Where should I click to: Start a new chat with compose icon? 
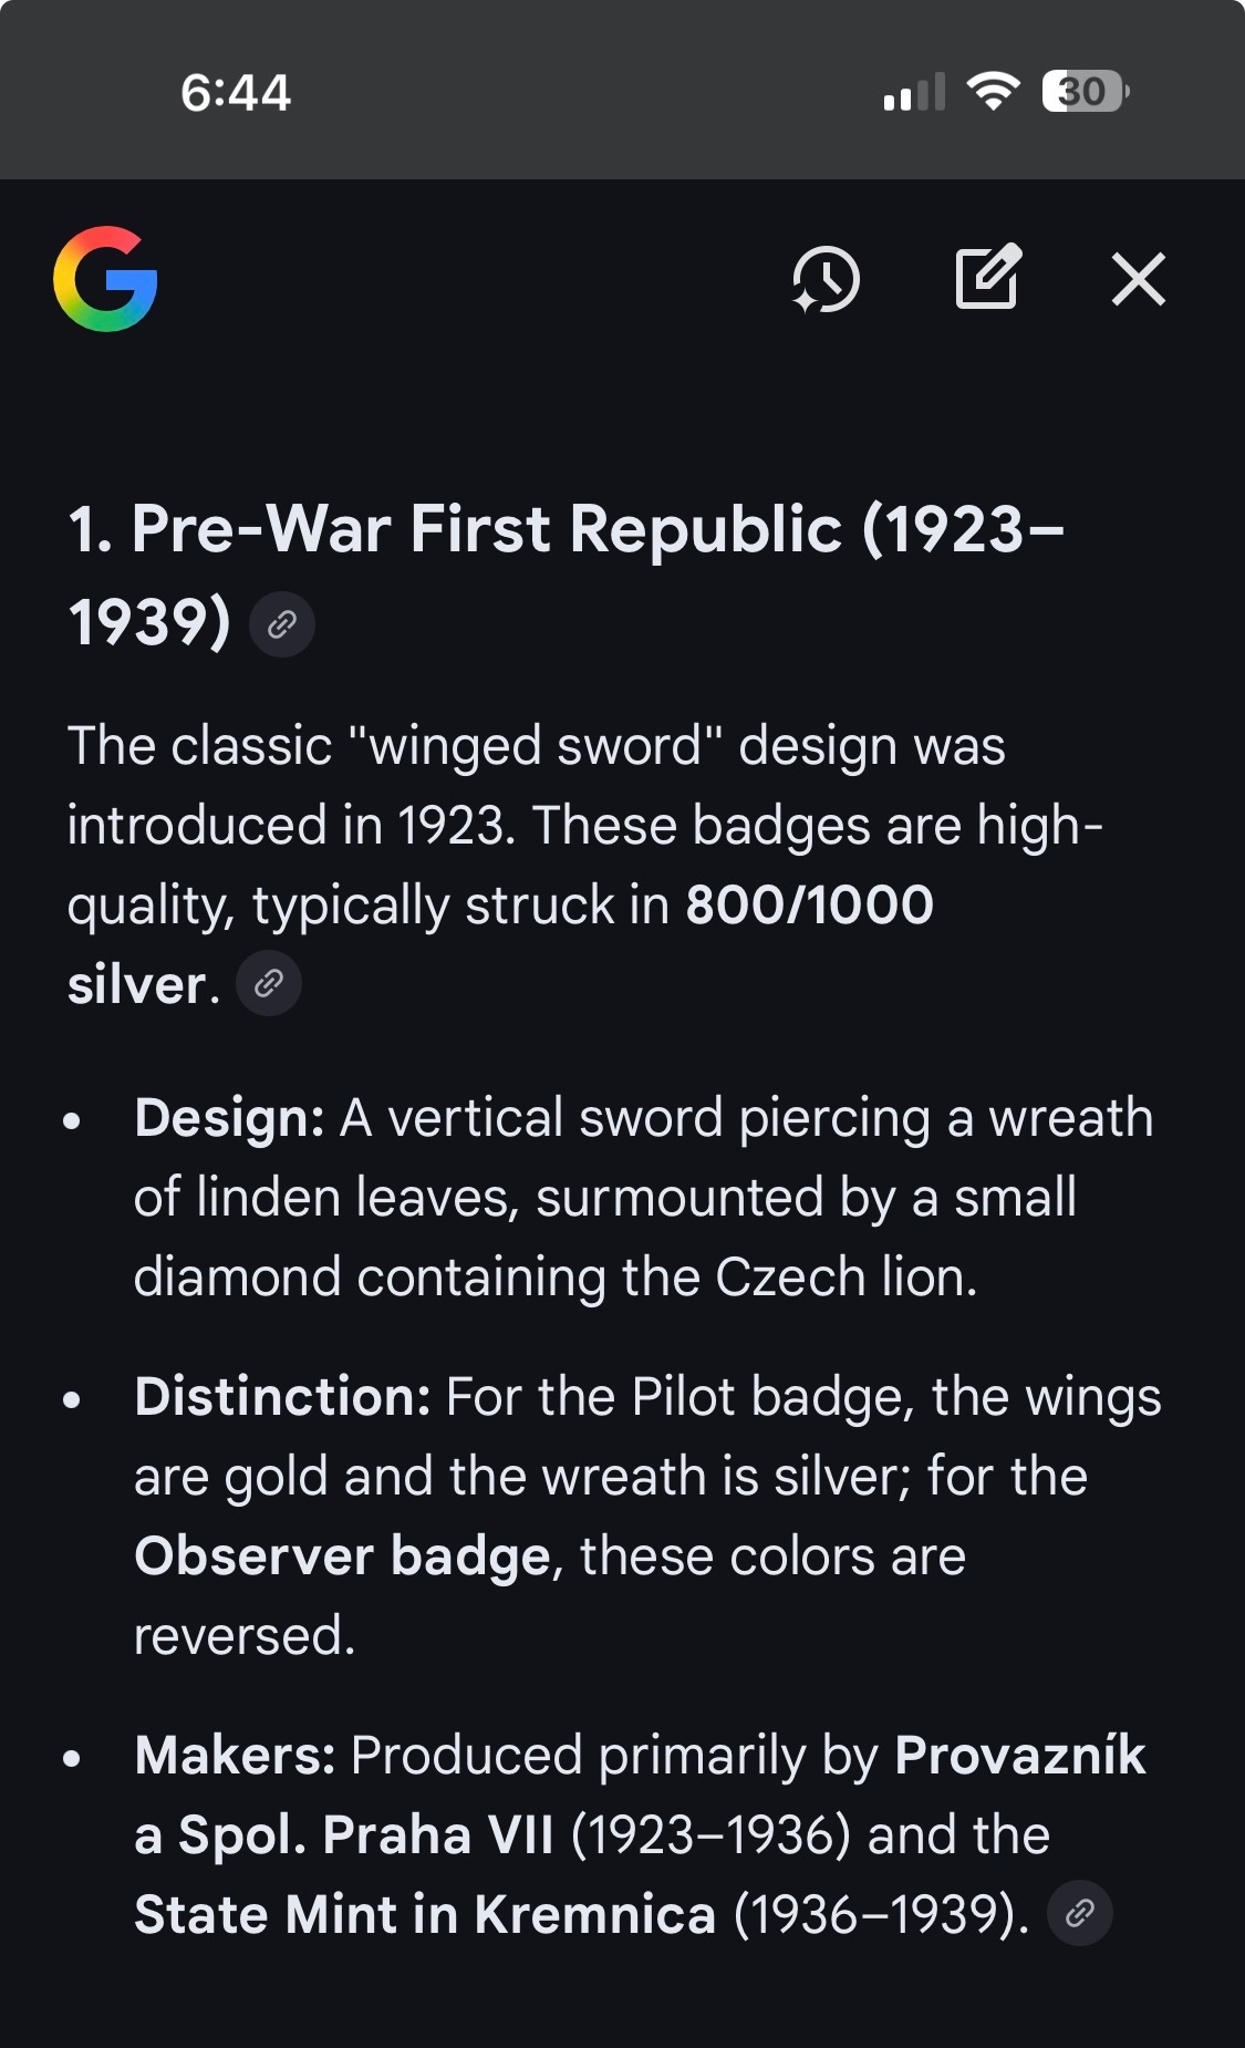pos(988,277)
